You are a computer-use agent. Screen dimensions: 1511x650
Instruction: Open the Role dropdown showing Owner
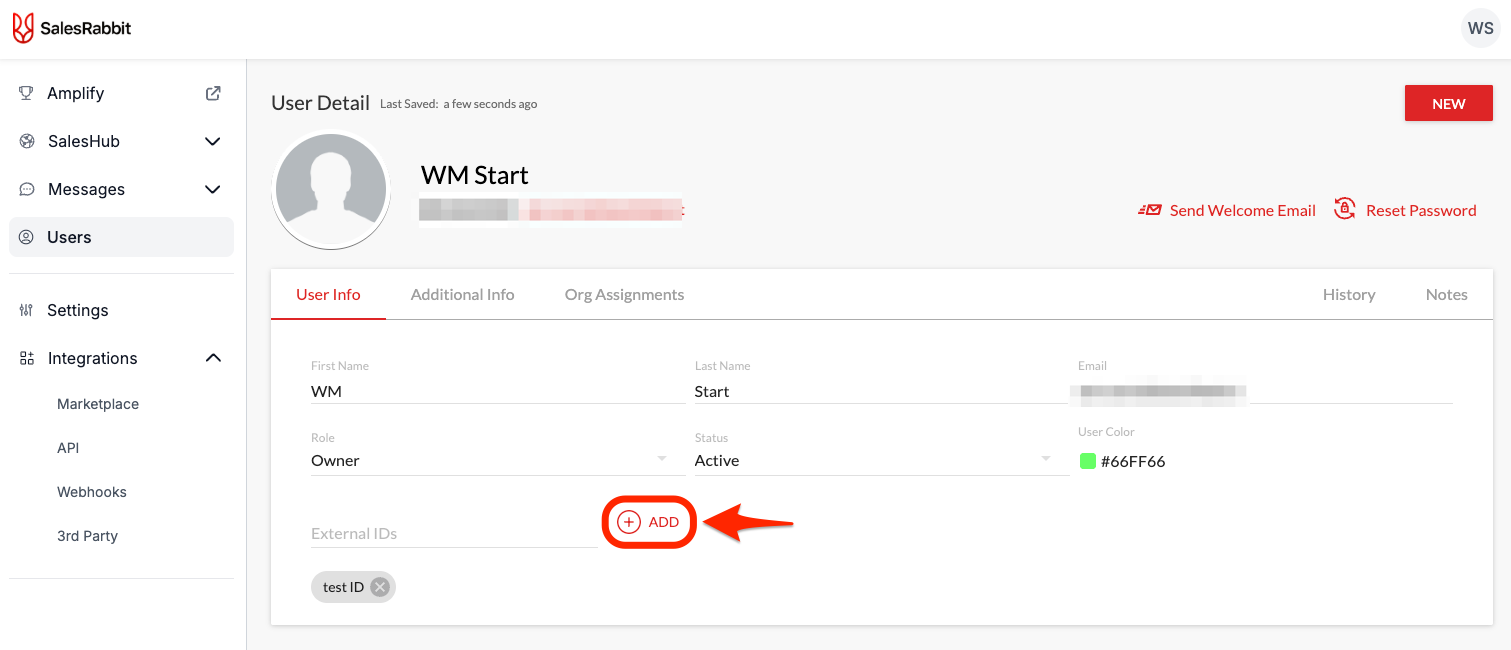[x=490, y=460]
